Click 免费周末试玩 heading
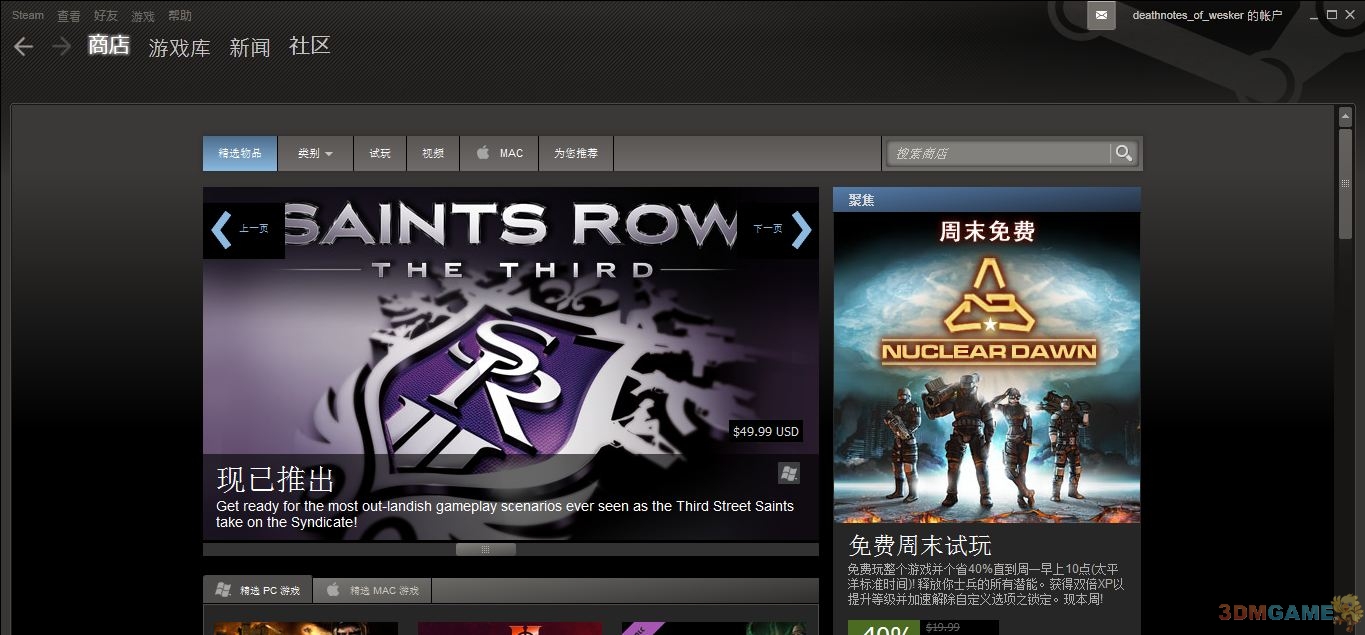This screenshot has height=635, width=1365. click(x=920, y=546)
